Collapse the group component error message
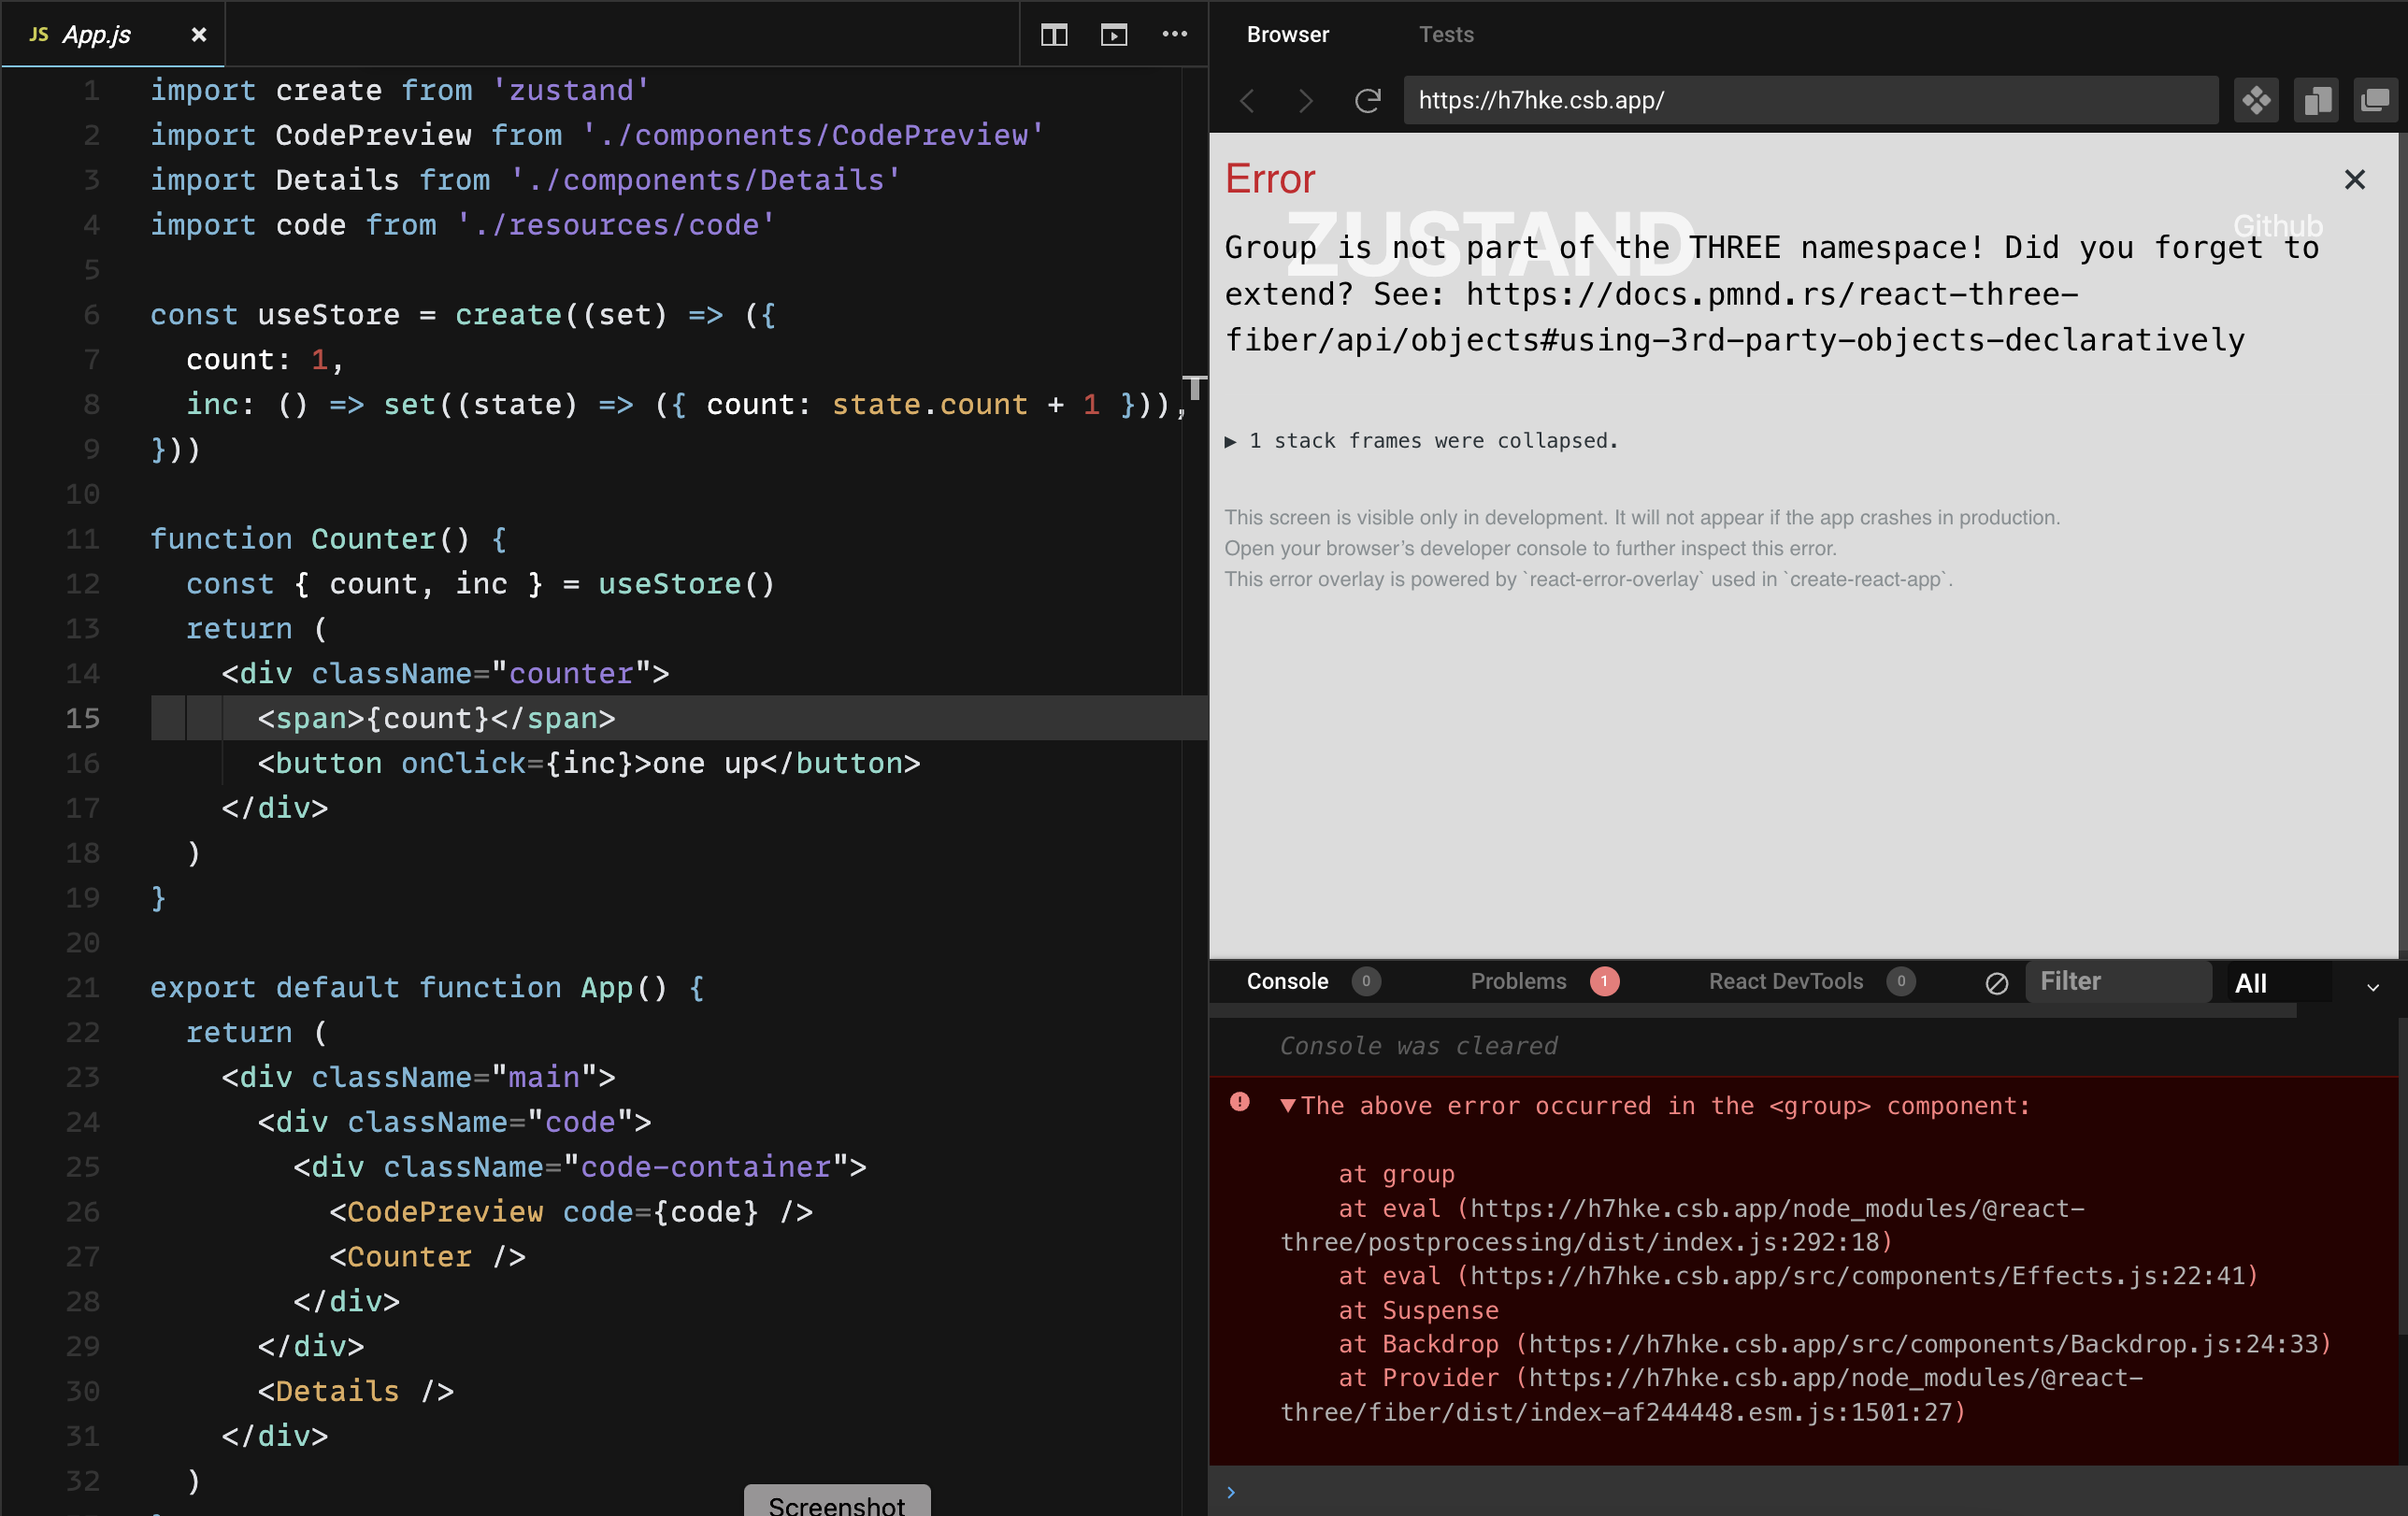The width and height of the screenshot is (2408, 1516). [1288, 1105]
